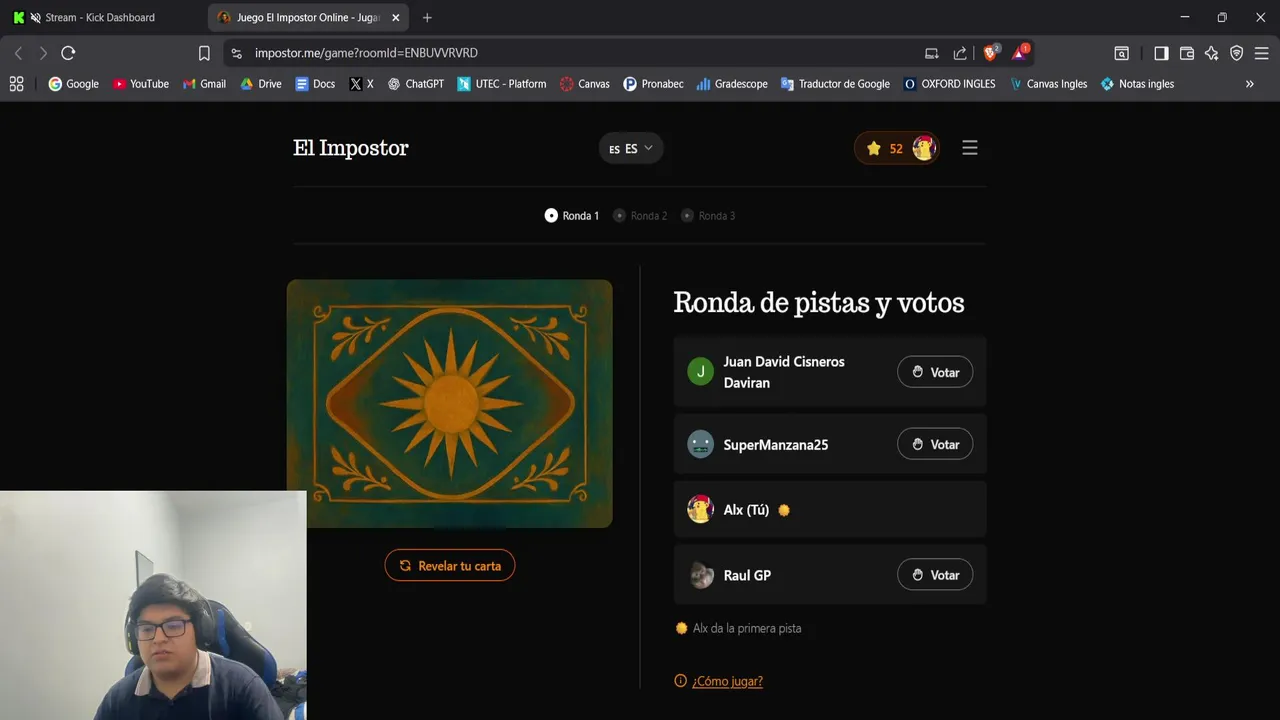This screenshot has height=720, width=1280.
Task: Click the Revelar tu carta button
Action: [450, 565]
